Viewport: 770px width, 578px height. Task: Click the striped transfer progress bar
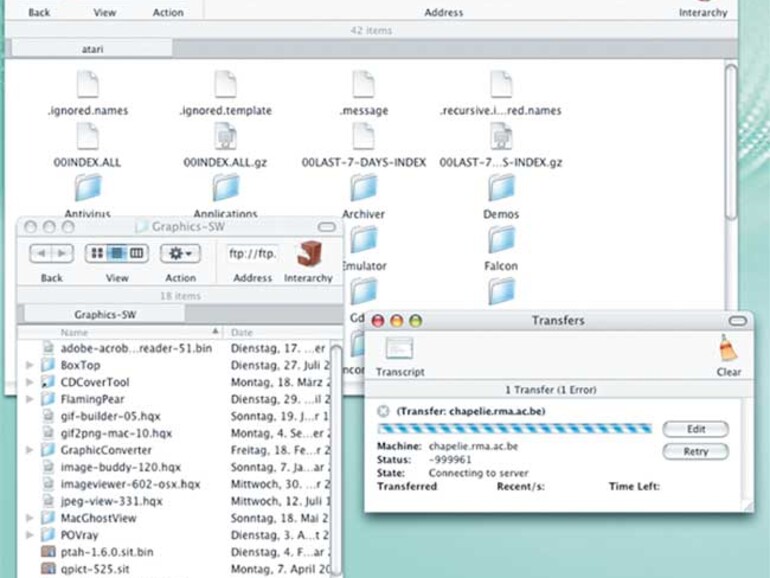[x=514, y=429]
